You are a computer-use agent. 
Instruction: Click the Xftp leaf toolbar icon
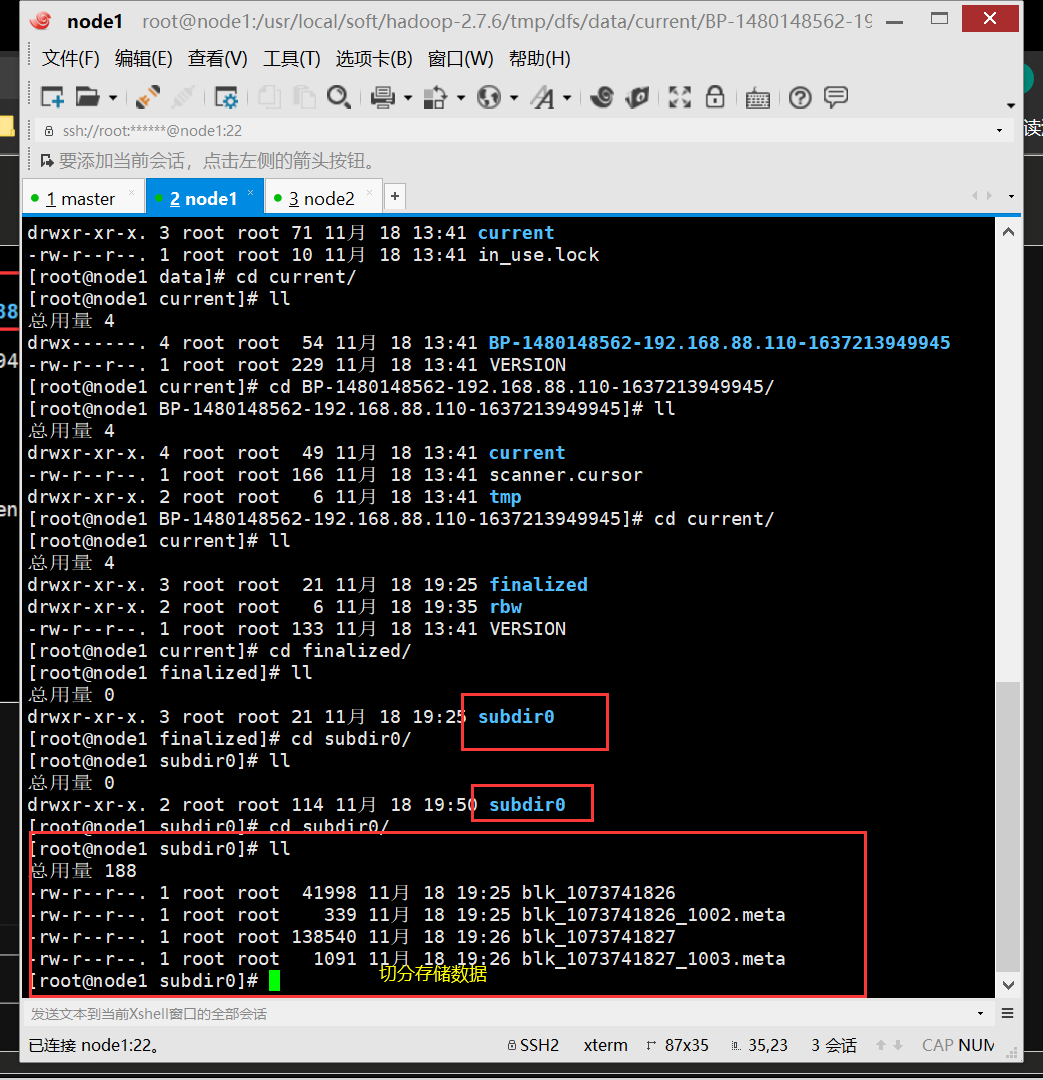(x=637, y=97)
